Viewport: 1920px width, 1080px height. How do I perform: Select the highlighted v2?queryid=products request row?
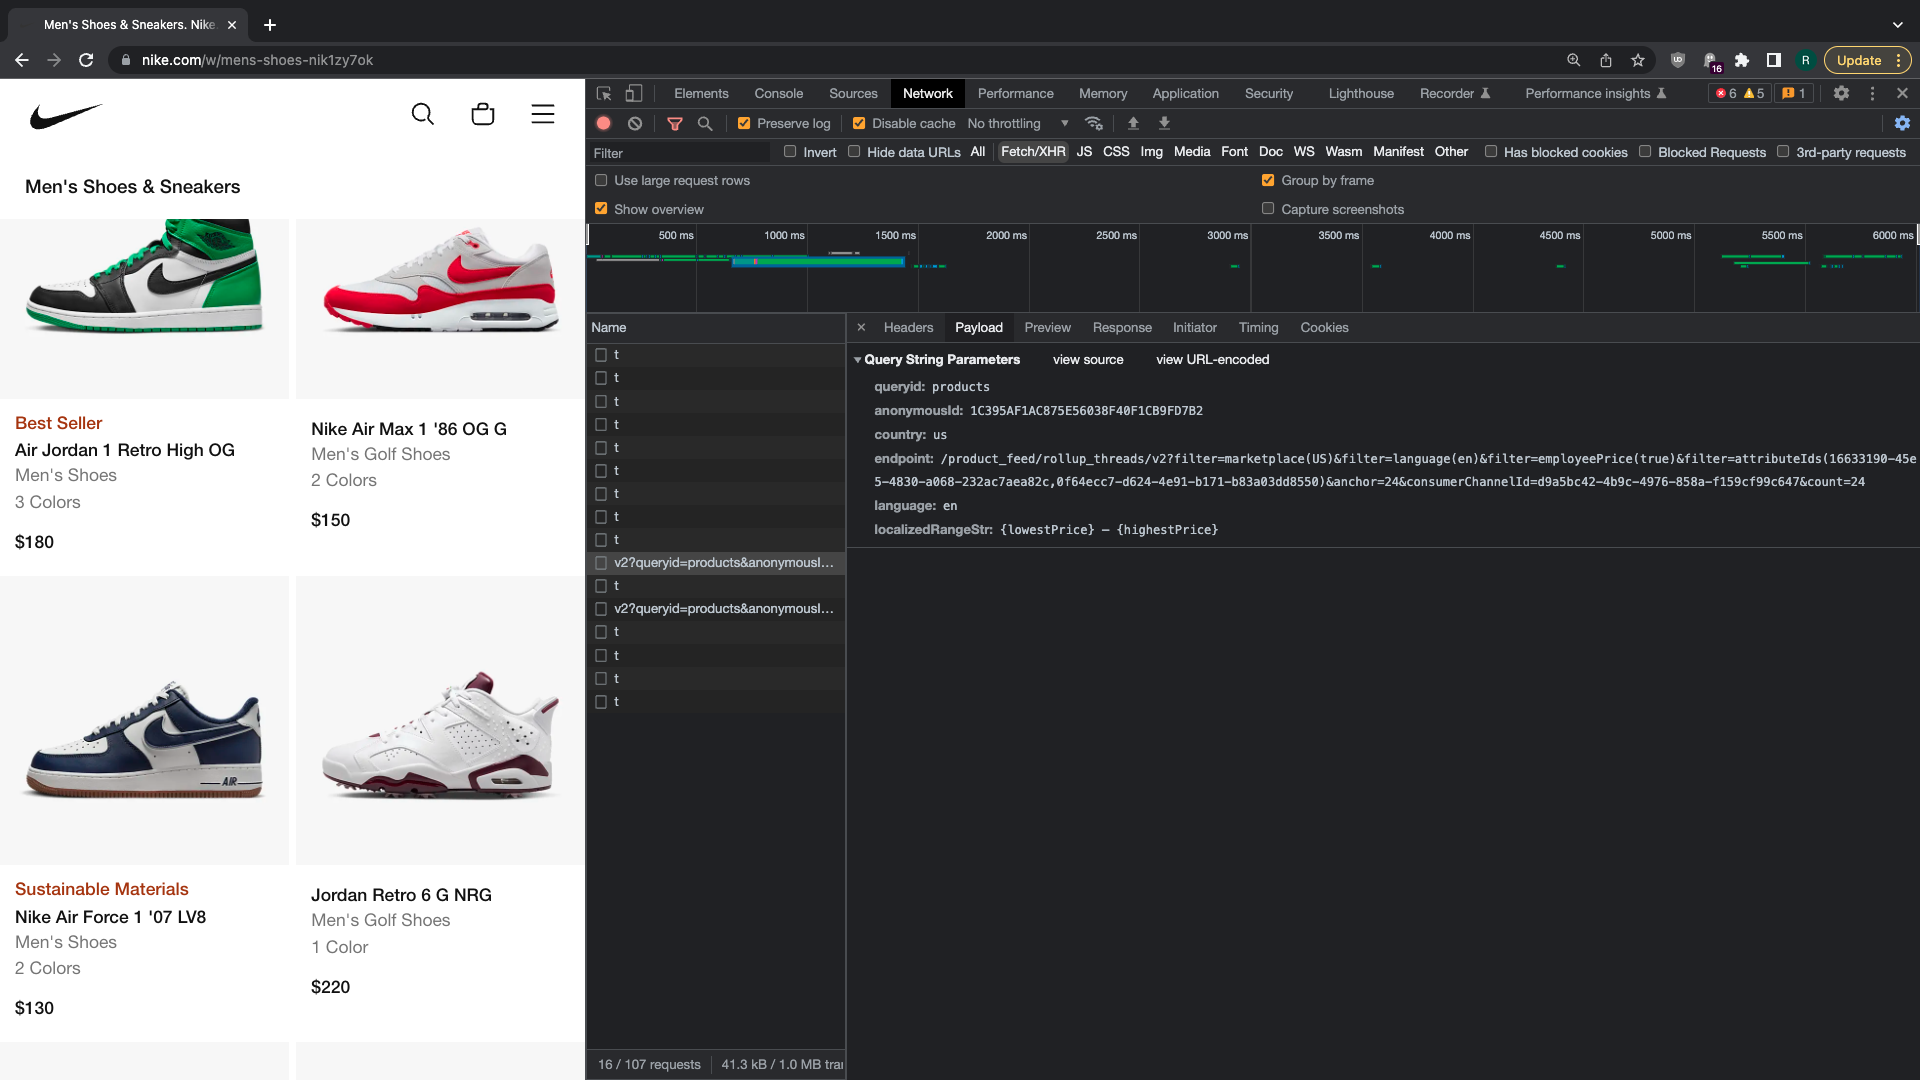(716, 563)
